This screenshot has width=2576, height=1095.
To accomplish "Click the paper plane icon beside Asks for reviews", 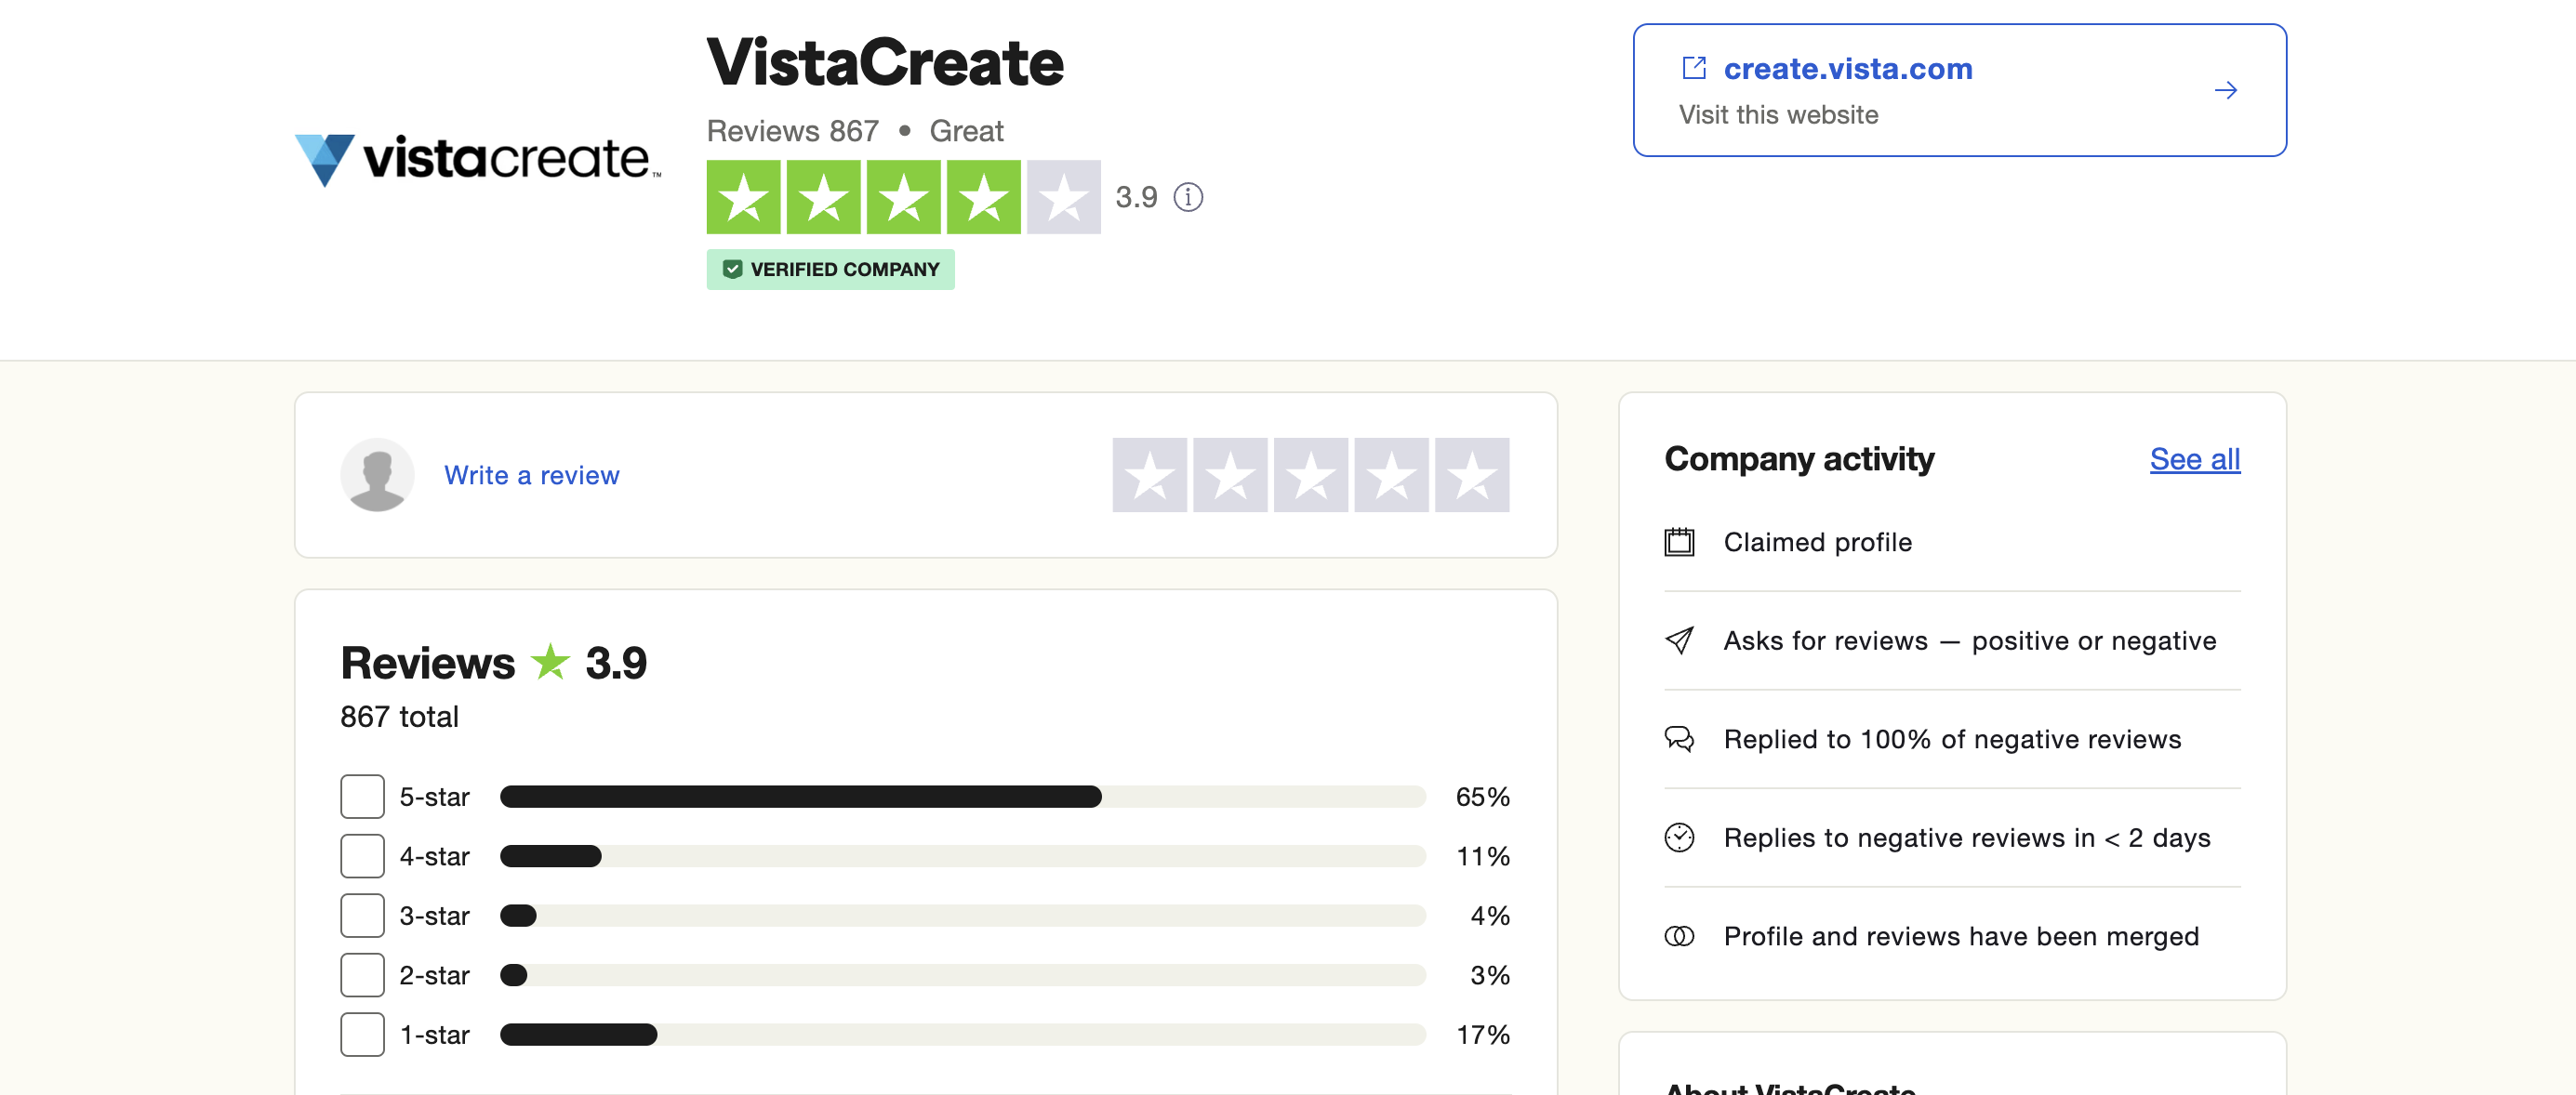I will [x=1680, y=640].
